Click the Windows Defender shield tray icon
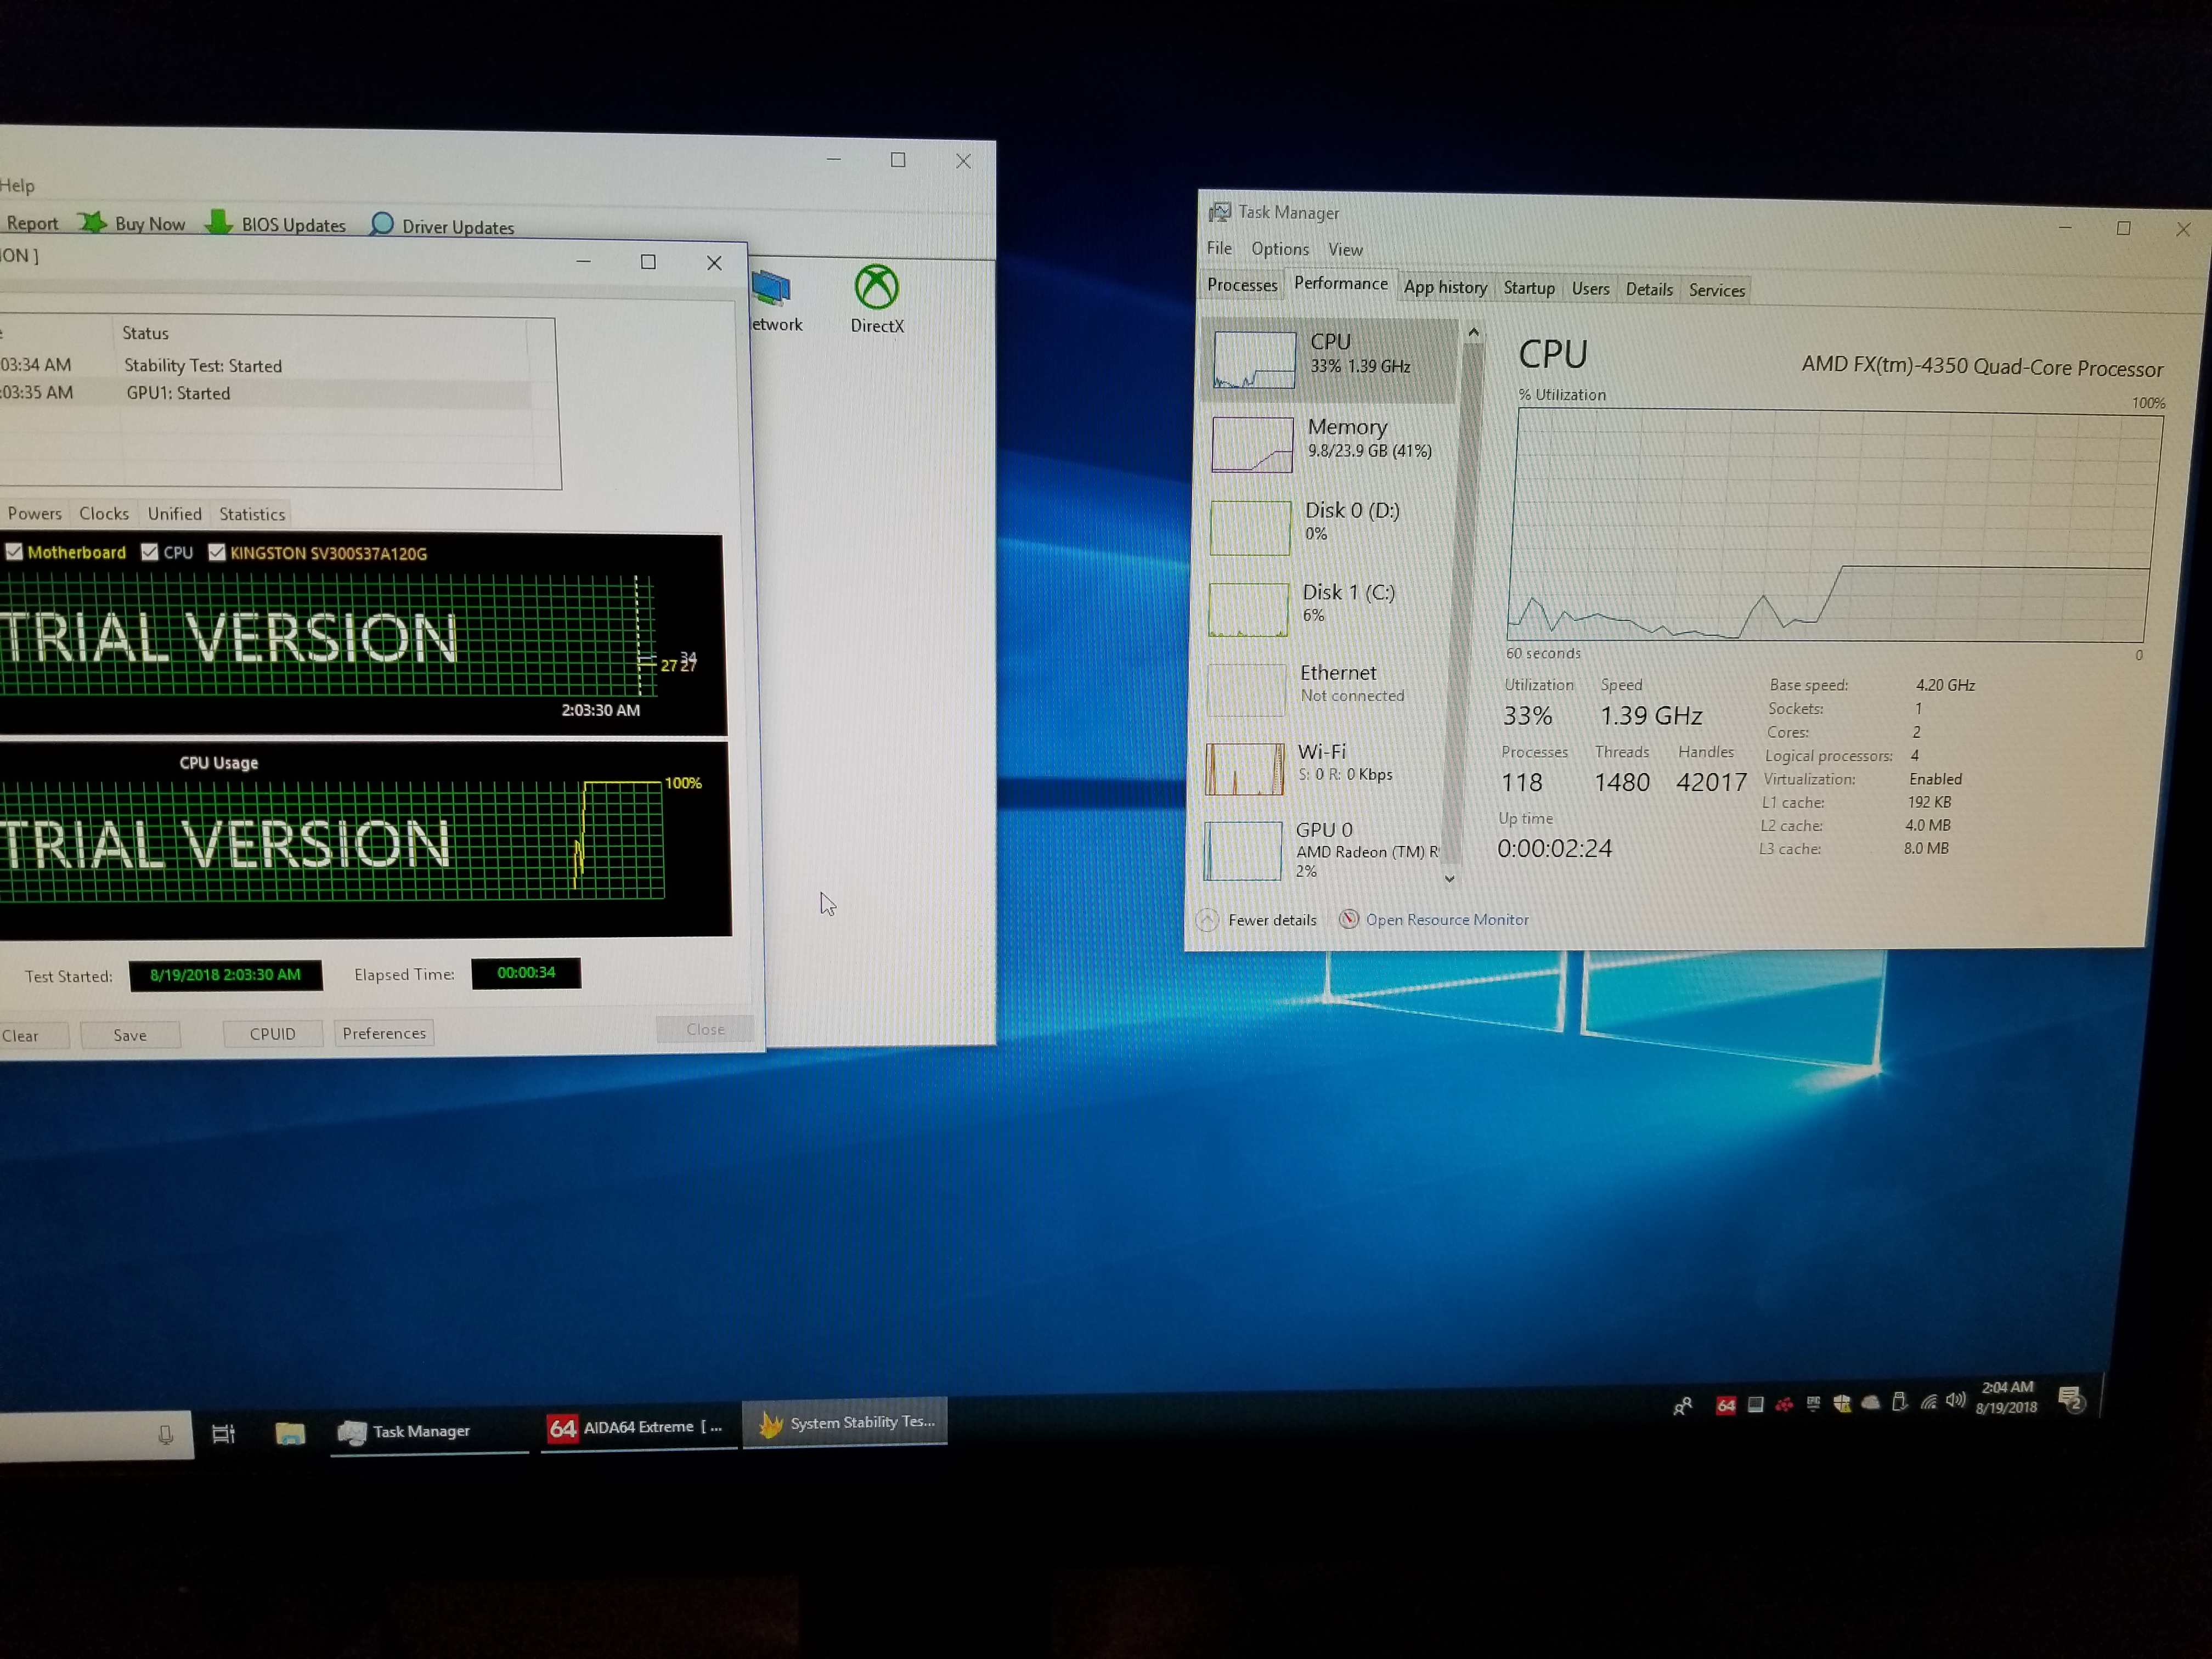 click(1842, 1404)
